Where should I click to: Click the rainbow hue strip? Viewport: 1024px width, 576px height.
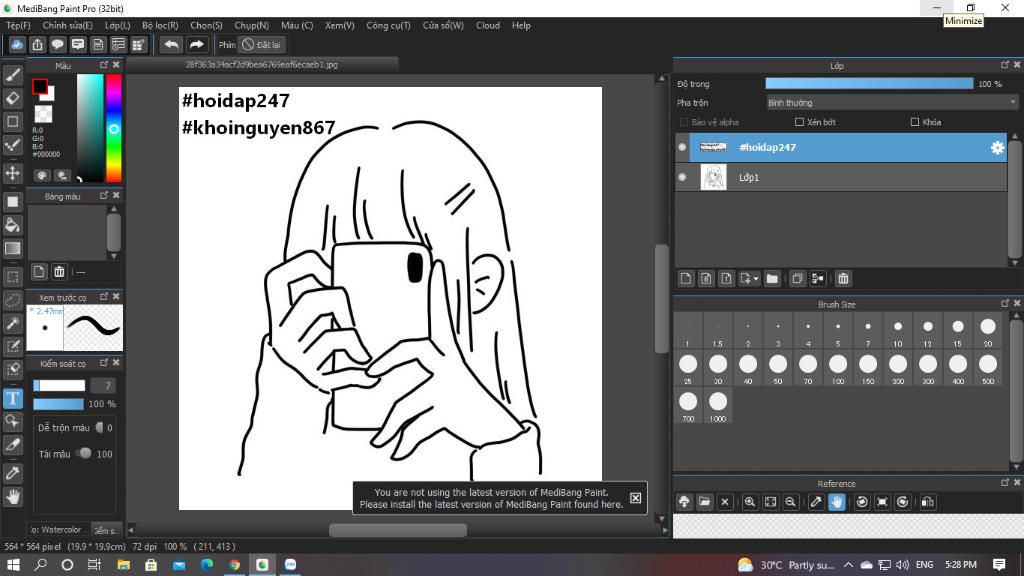pyautogui.click(x=114, y=128)
